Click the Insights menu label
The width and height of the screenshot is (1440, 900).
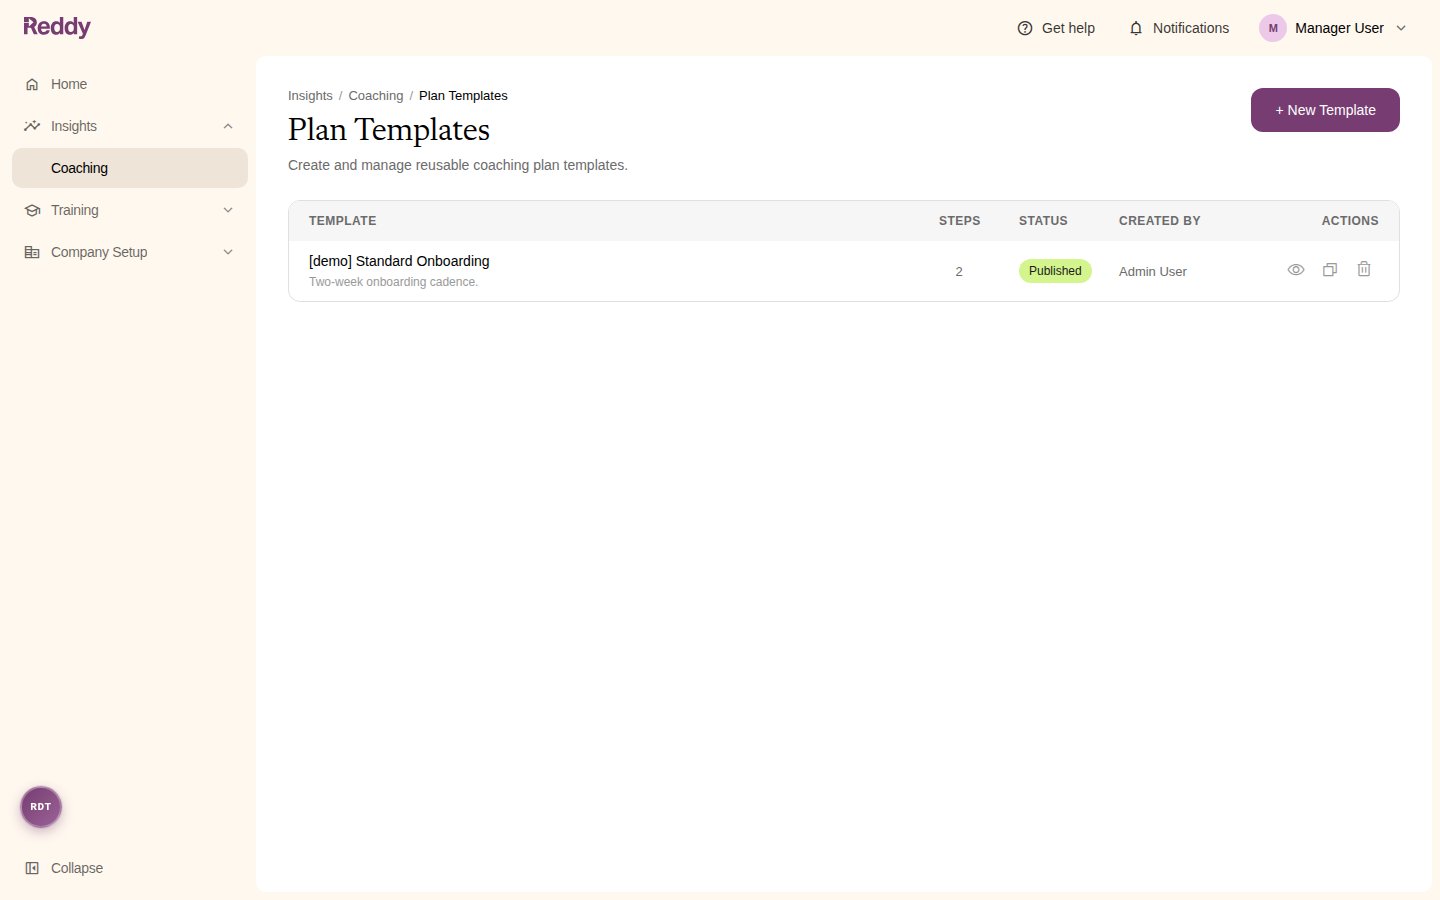click(74, 126)
